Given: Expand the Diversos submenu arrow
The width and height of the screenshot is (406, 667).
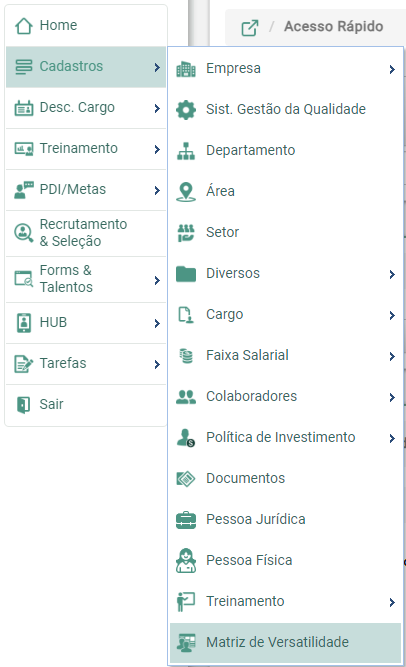Looking at the screenshot, I should tap(392, 274).
